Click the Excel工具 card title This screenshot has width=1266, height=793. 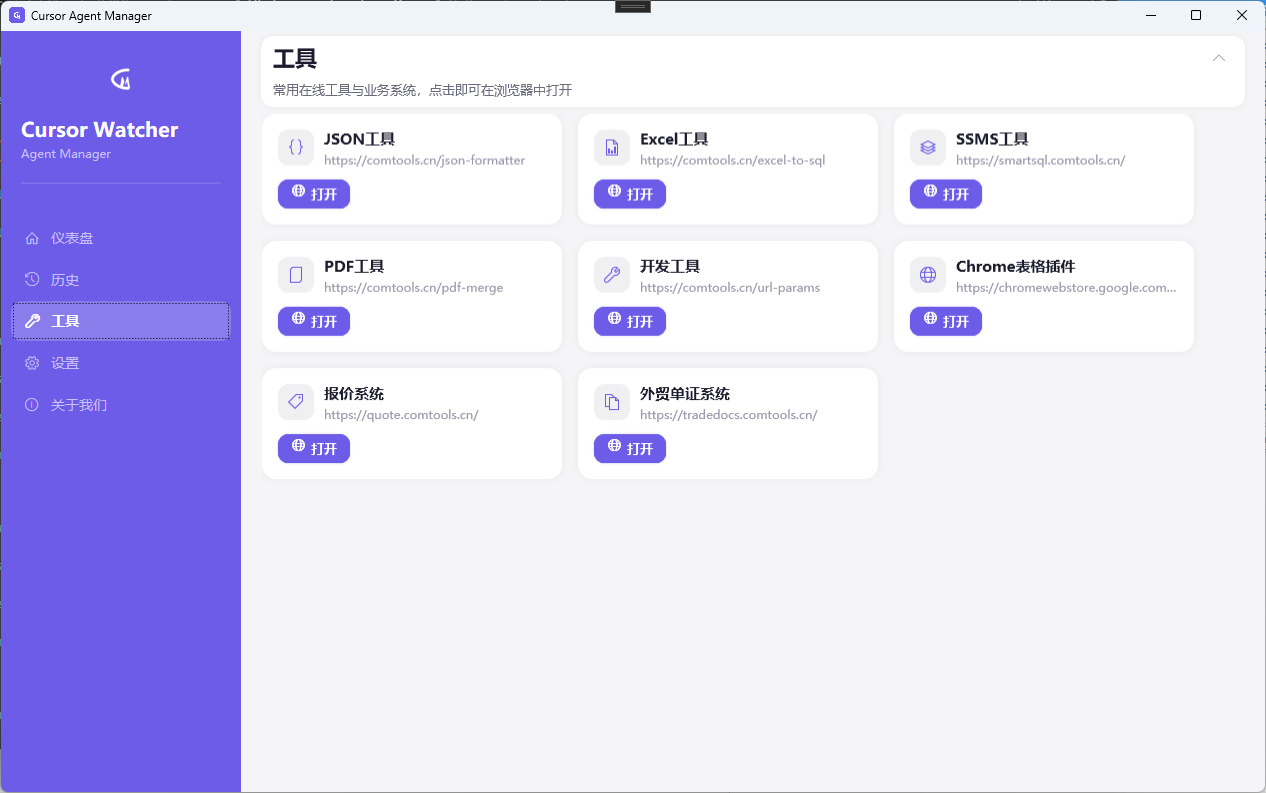(674, 139)
